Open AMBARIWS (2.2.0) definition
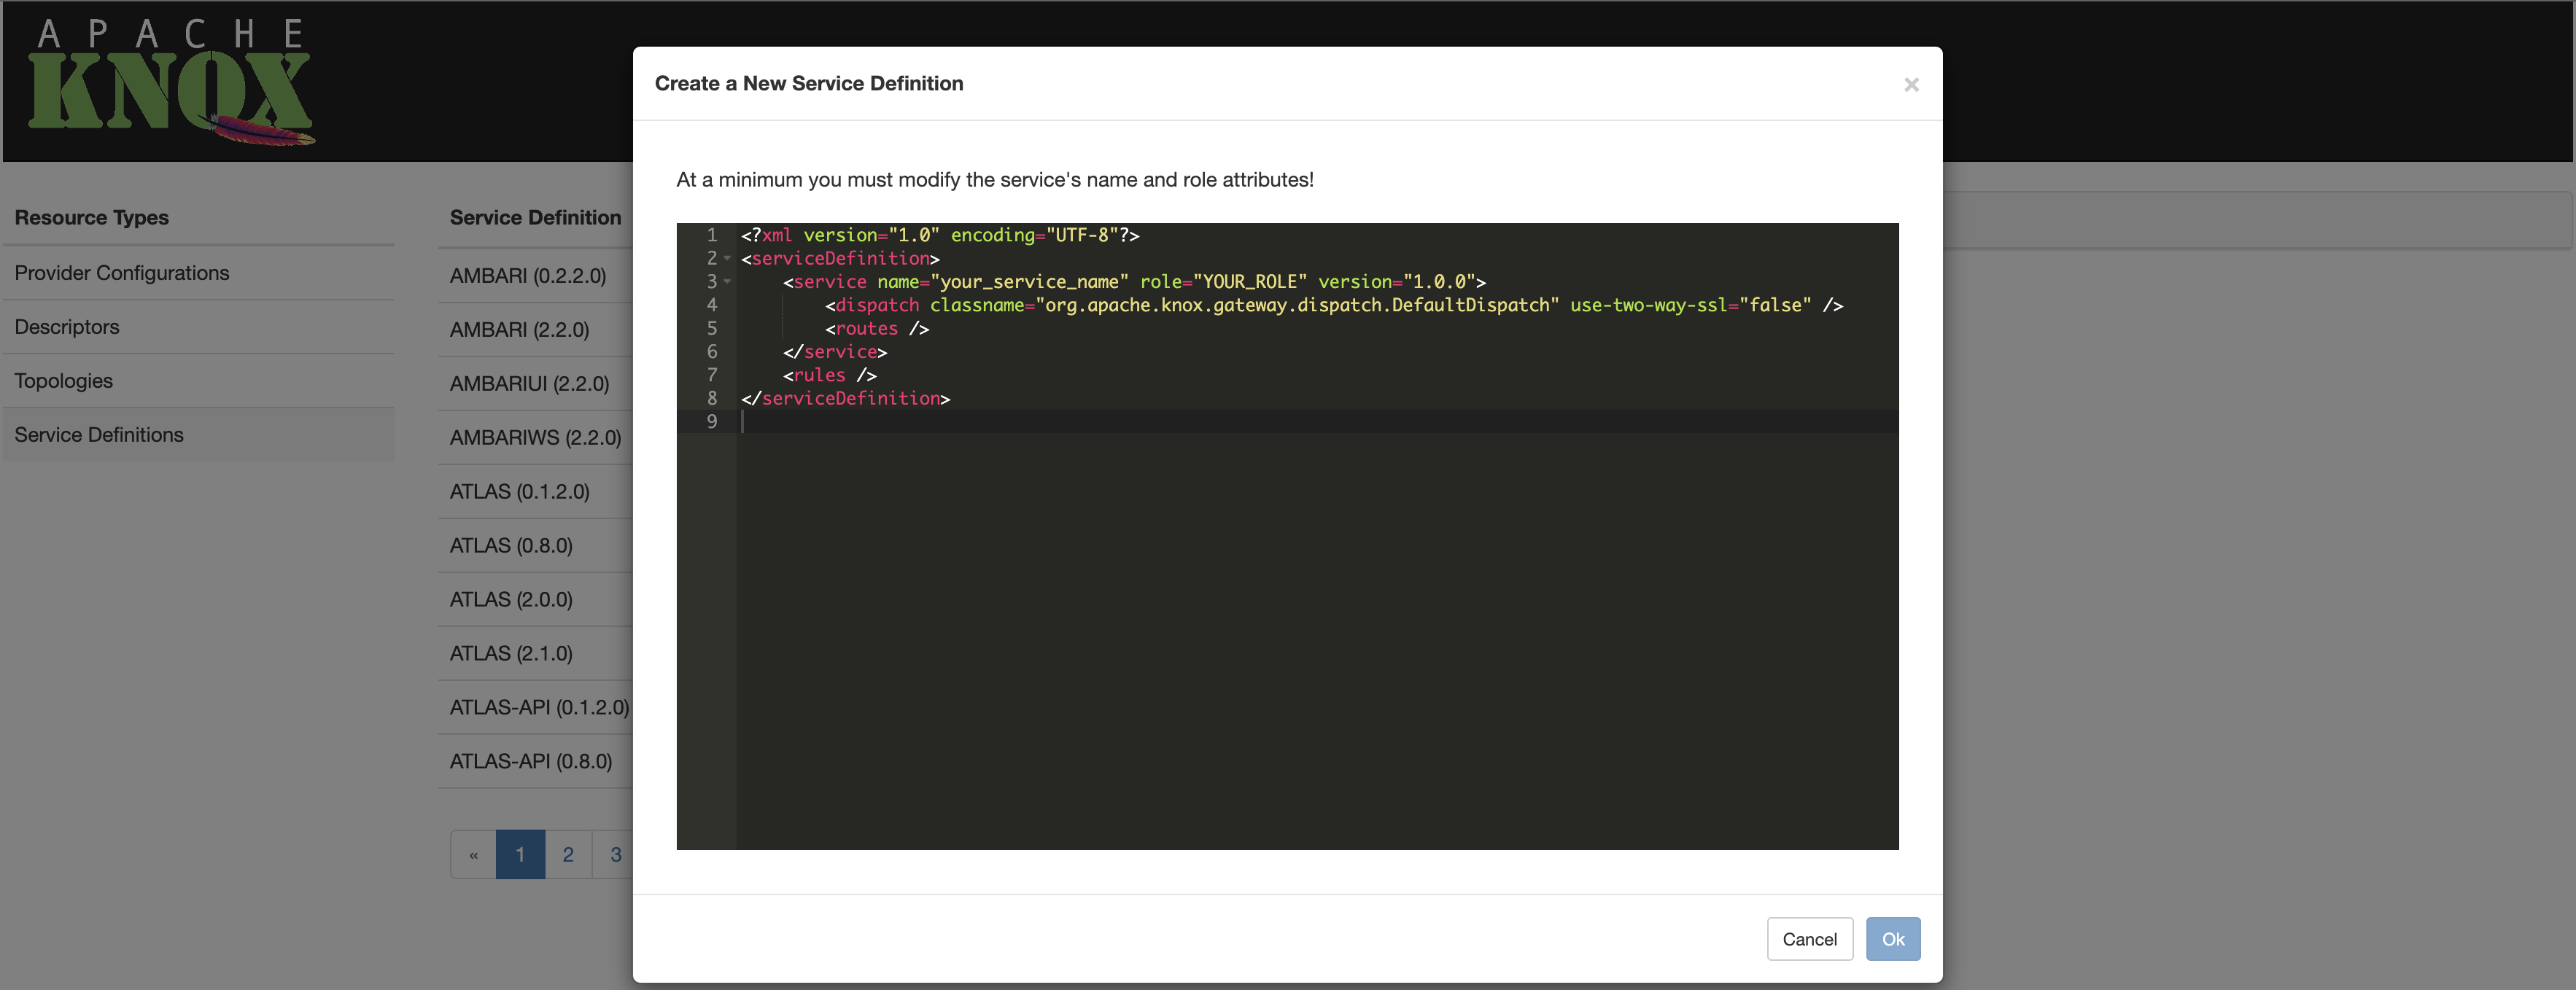The width and height of the screenshot is (2576, 990). tap(534, 437)
